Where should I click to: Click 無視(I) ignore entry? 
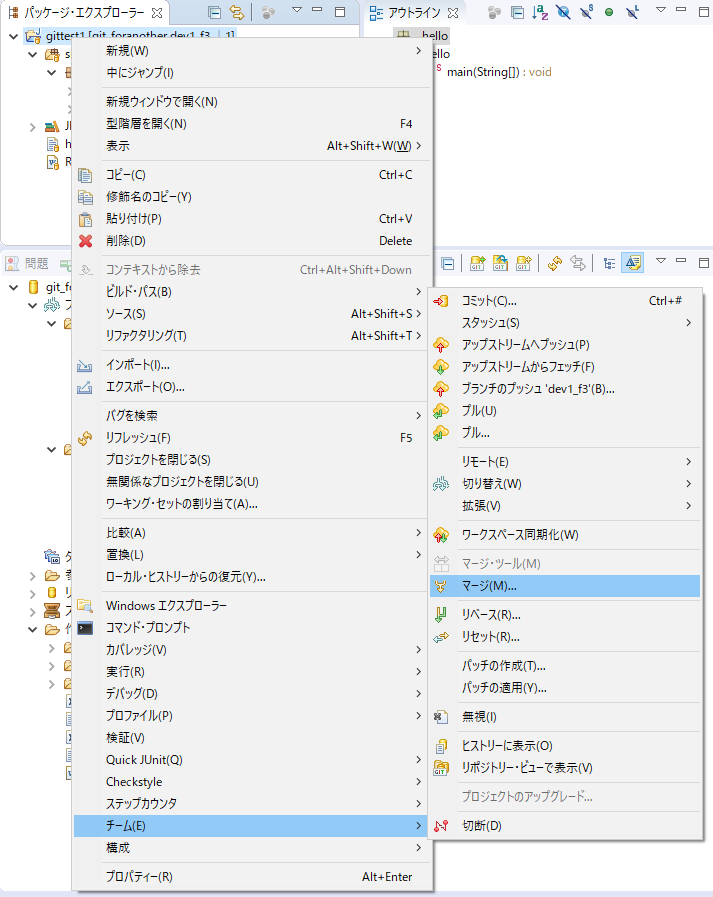[x=565, y=717]
